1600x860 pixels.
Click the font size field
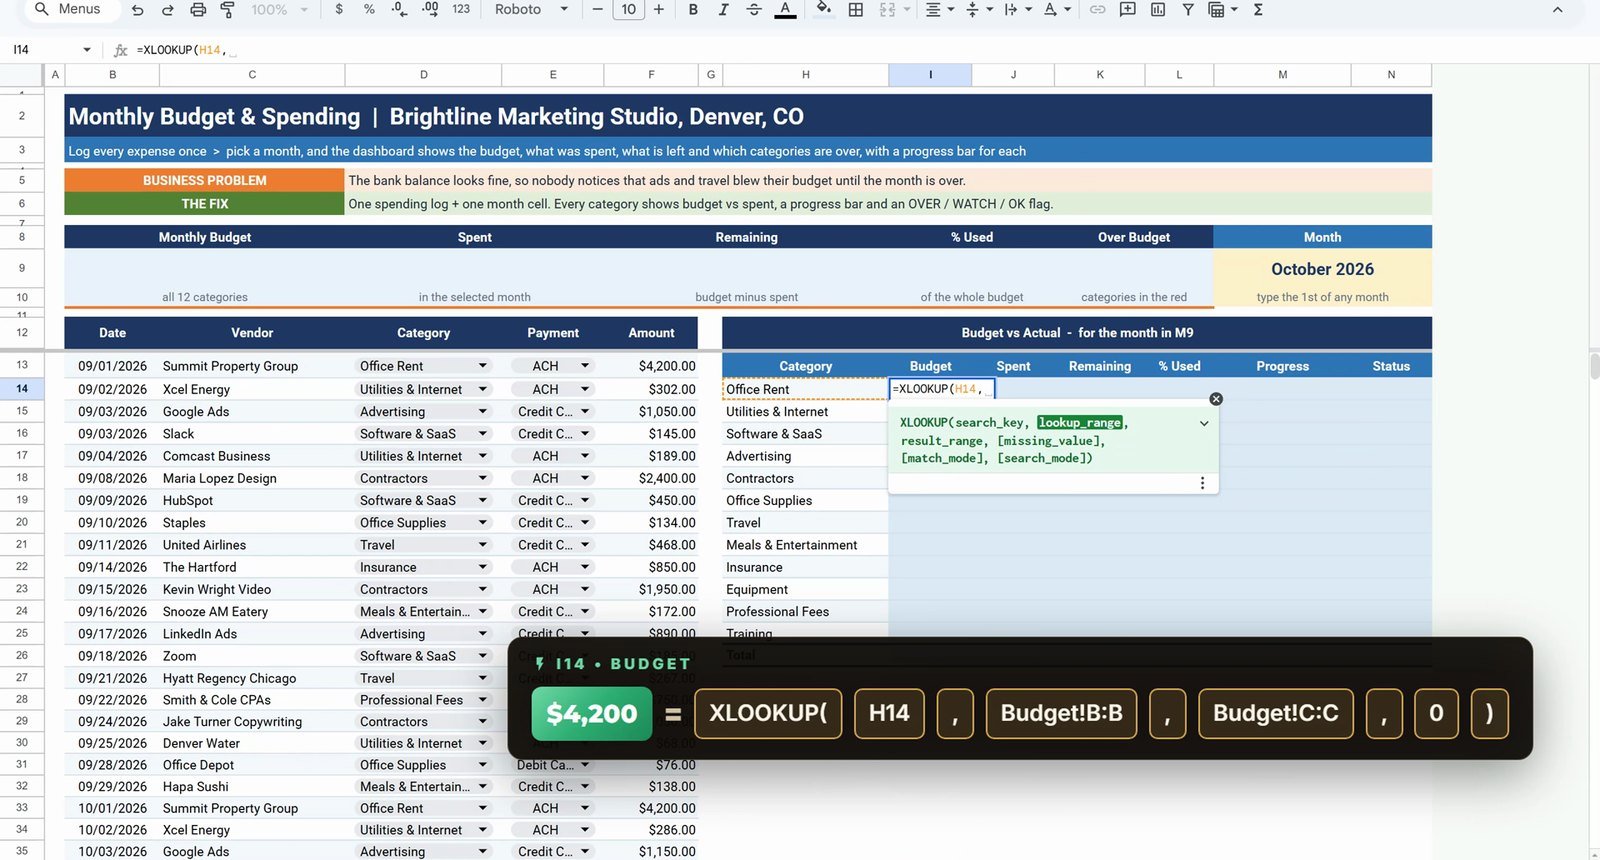tap(628, 10)
